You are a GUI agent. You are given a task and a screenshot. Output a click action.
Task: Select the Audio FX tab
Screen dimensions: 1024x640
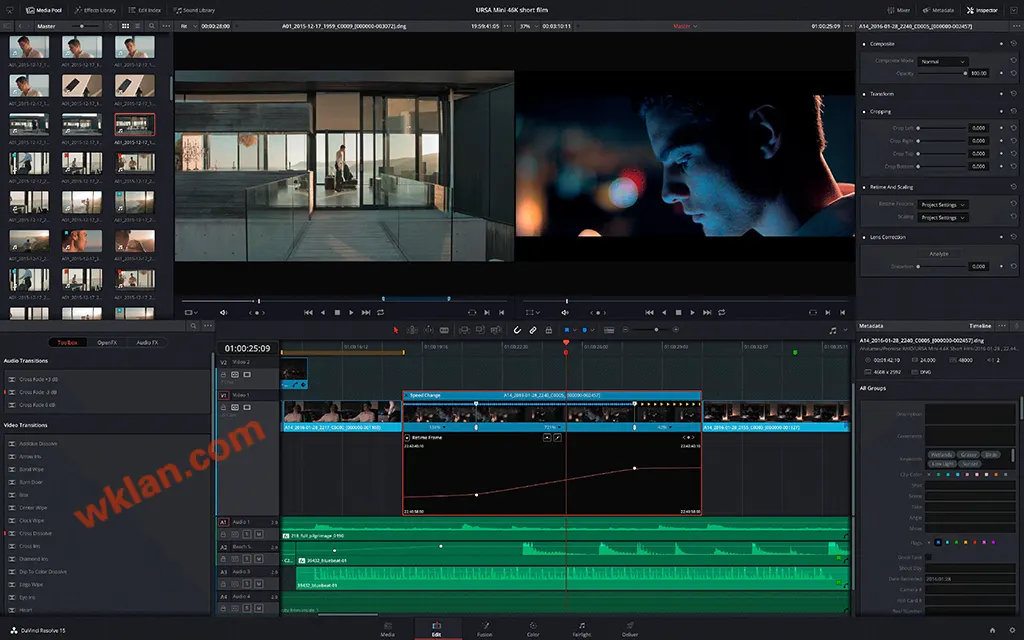147,342
